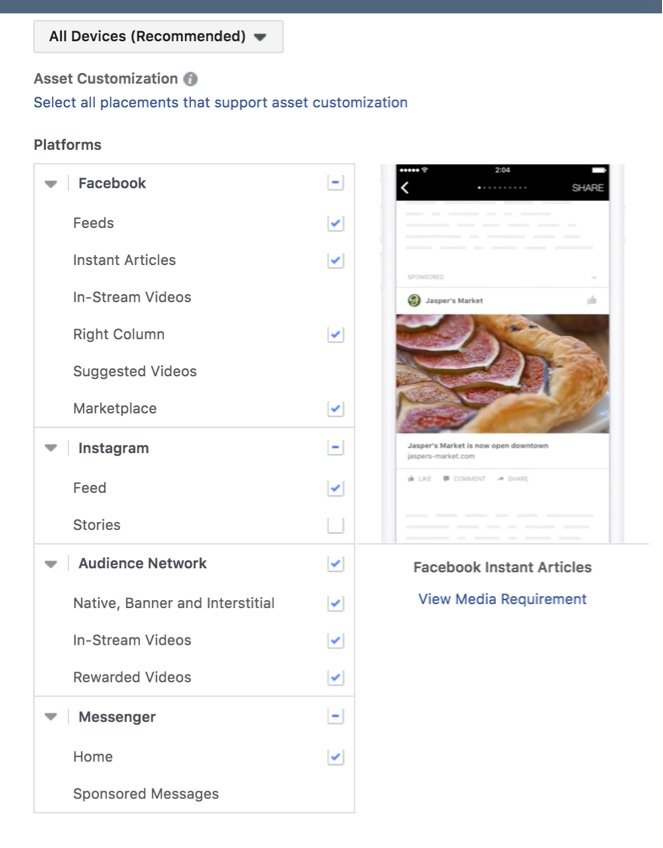
Task: Click the Asset Customization info icon
Action: click(x=191, y=79)
